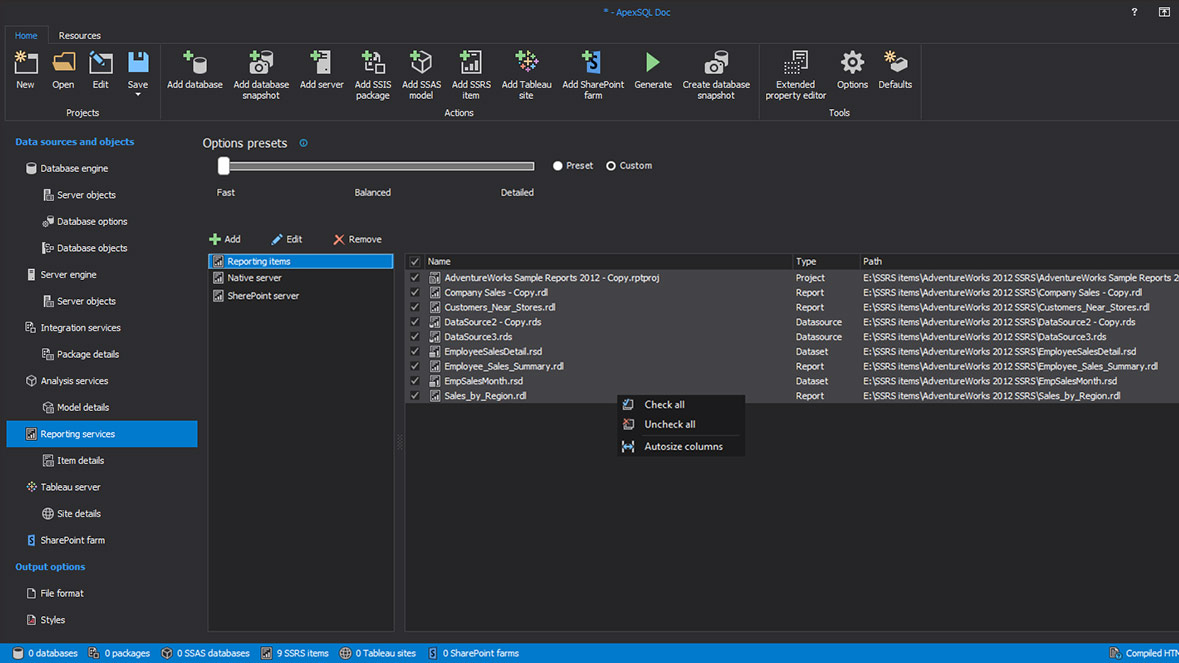Image resolution: width=1179 pixels, height=663 pixels.
Task: Uncheck Customers_Near_Stores.rdl checkbox
Action: click(414, 307)
